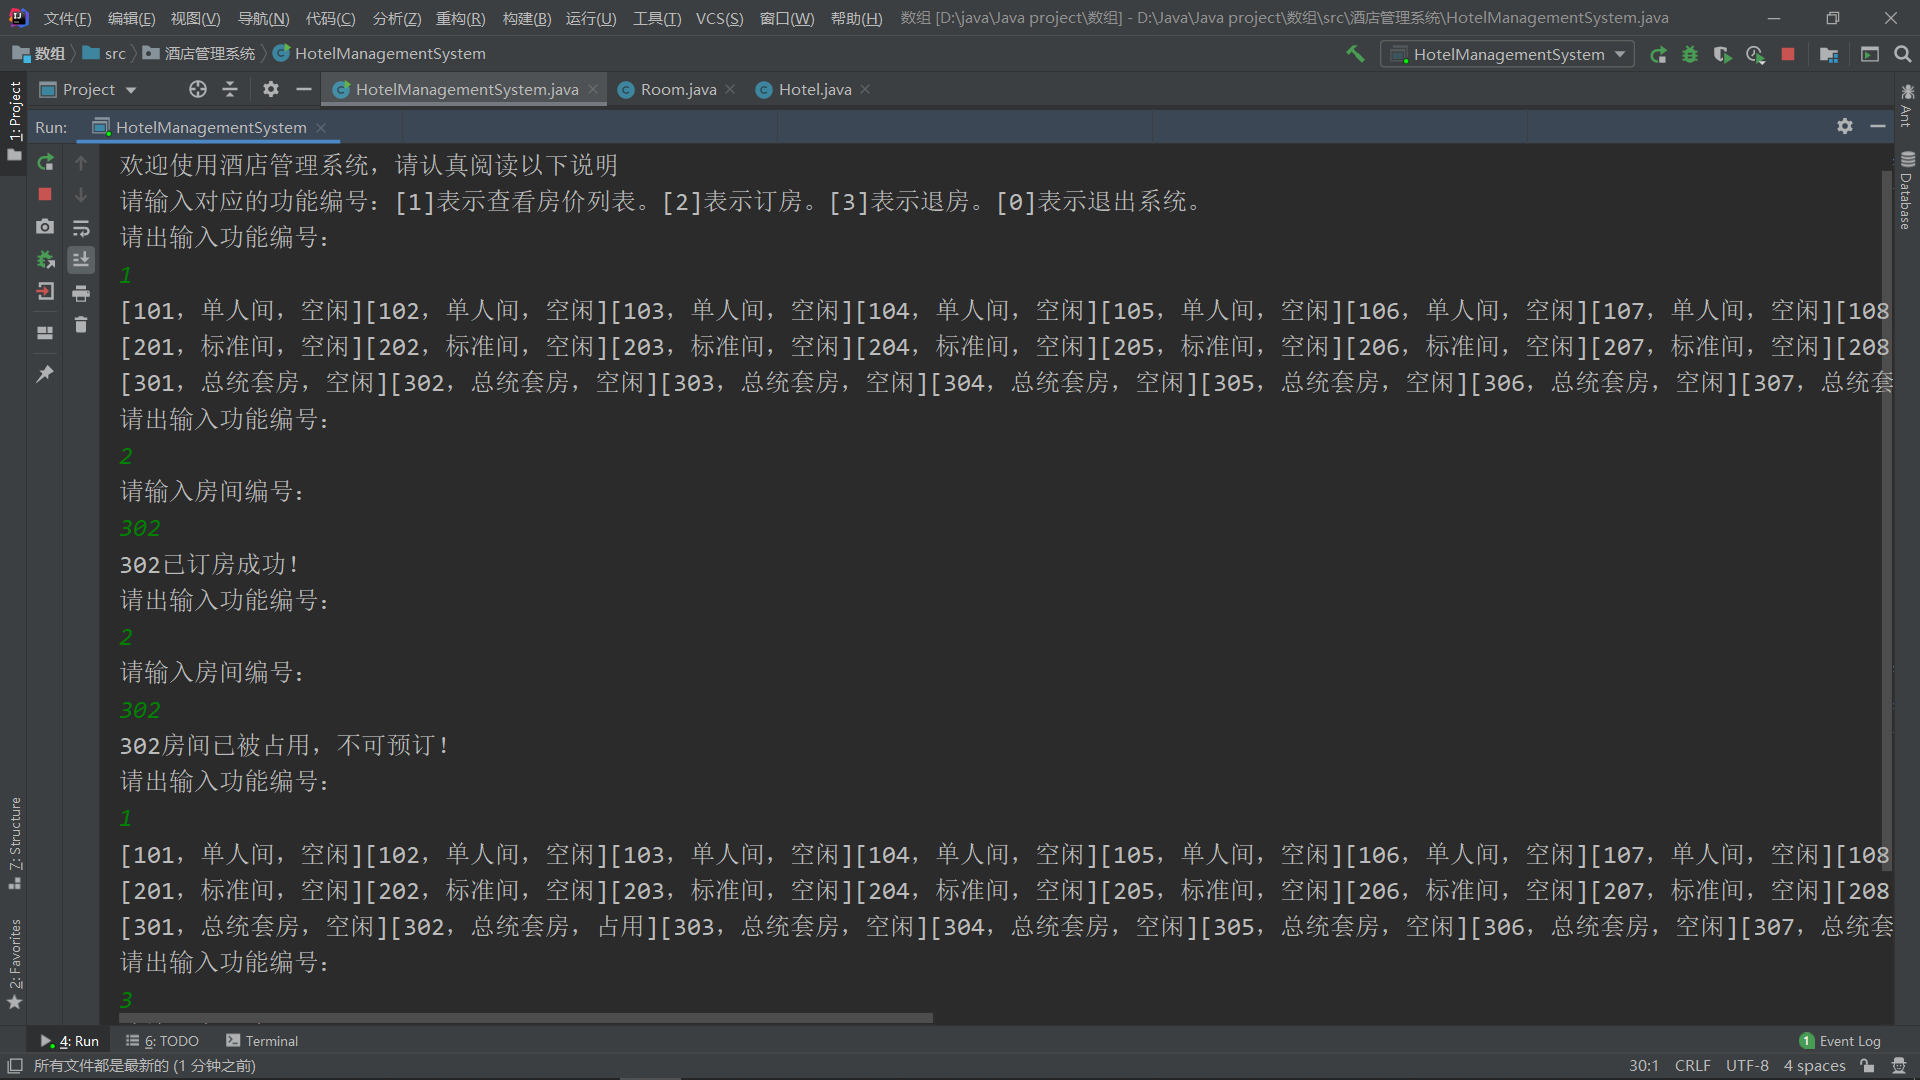Click the 数组 breadcrumb in navigation bar
The image size is (1920, 1080).
39,54
